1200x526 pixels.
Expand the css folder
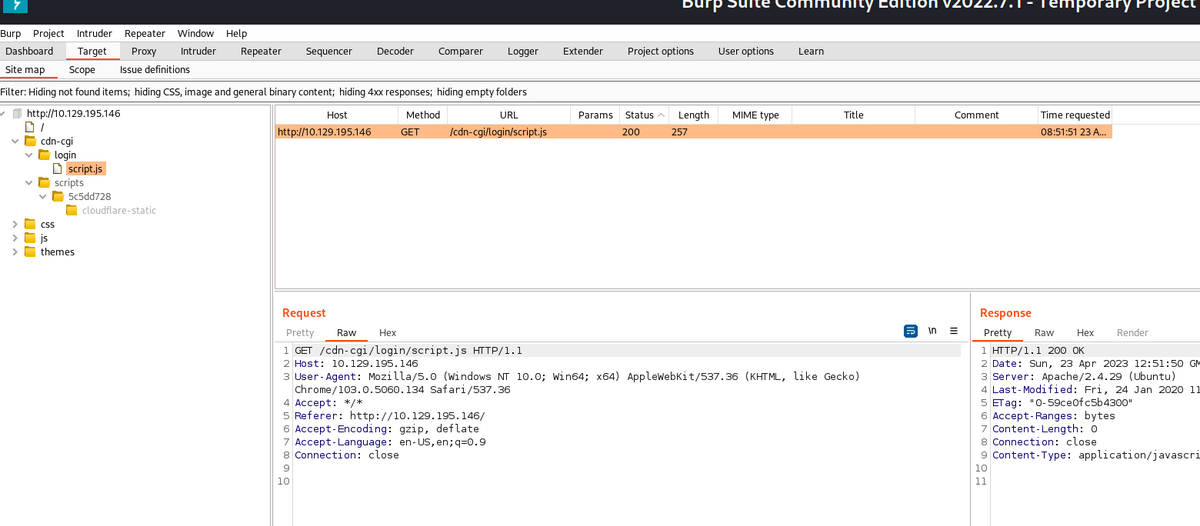(x=15, y=224)
